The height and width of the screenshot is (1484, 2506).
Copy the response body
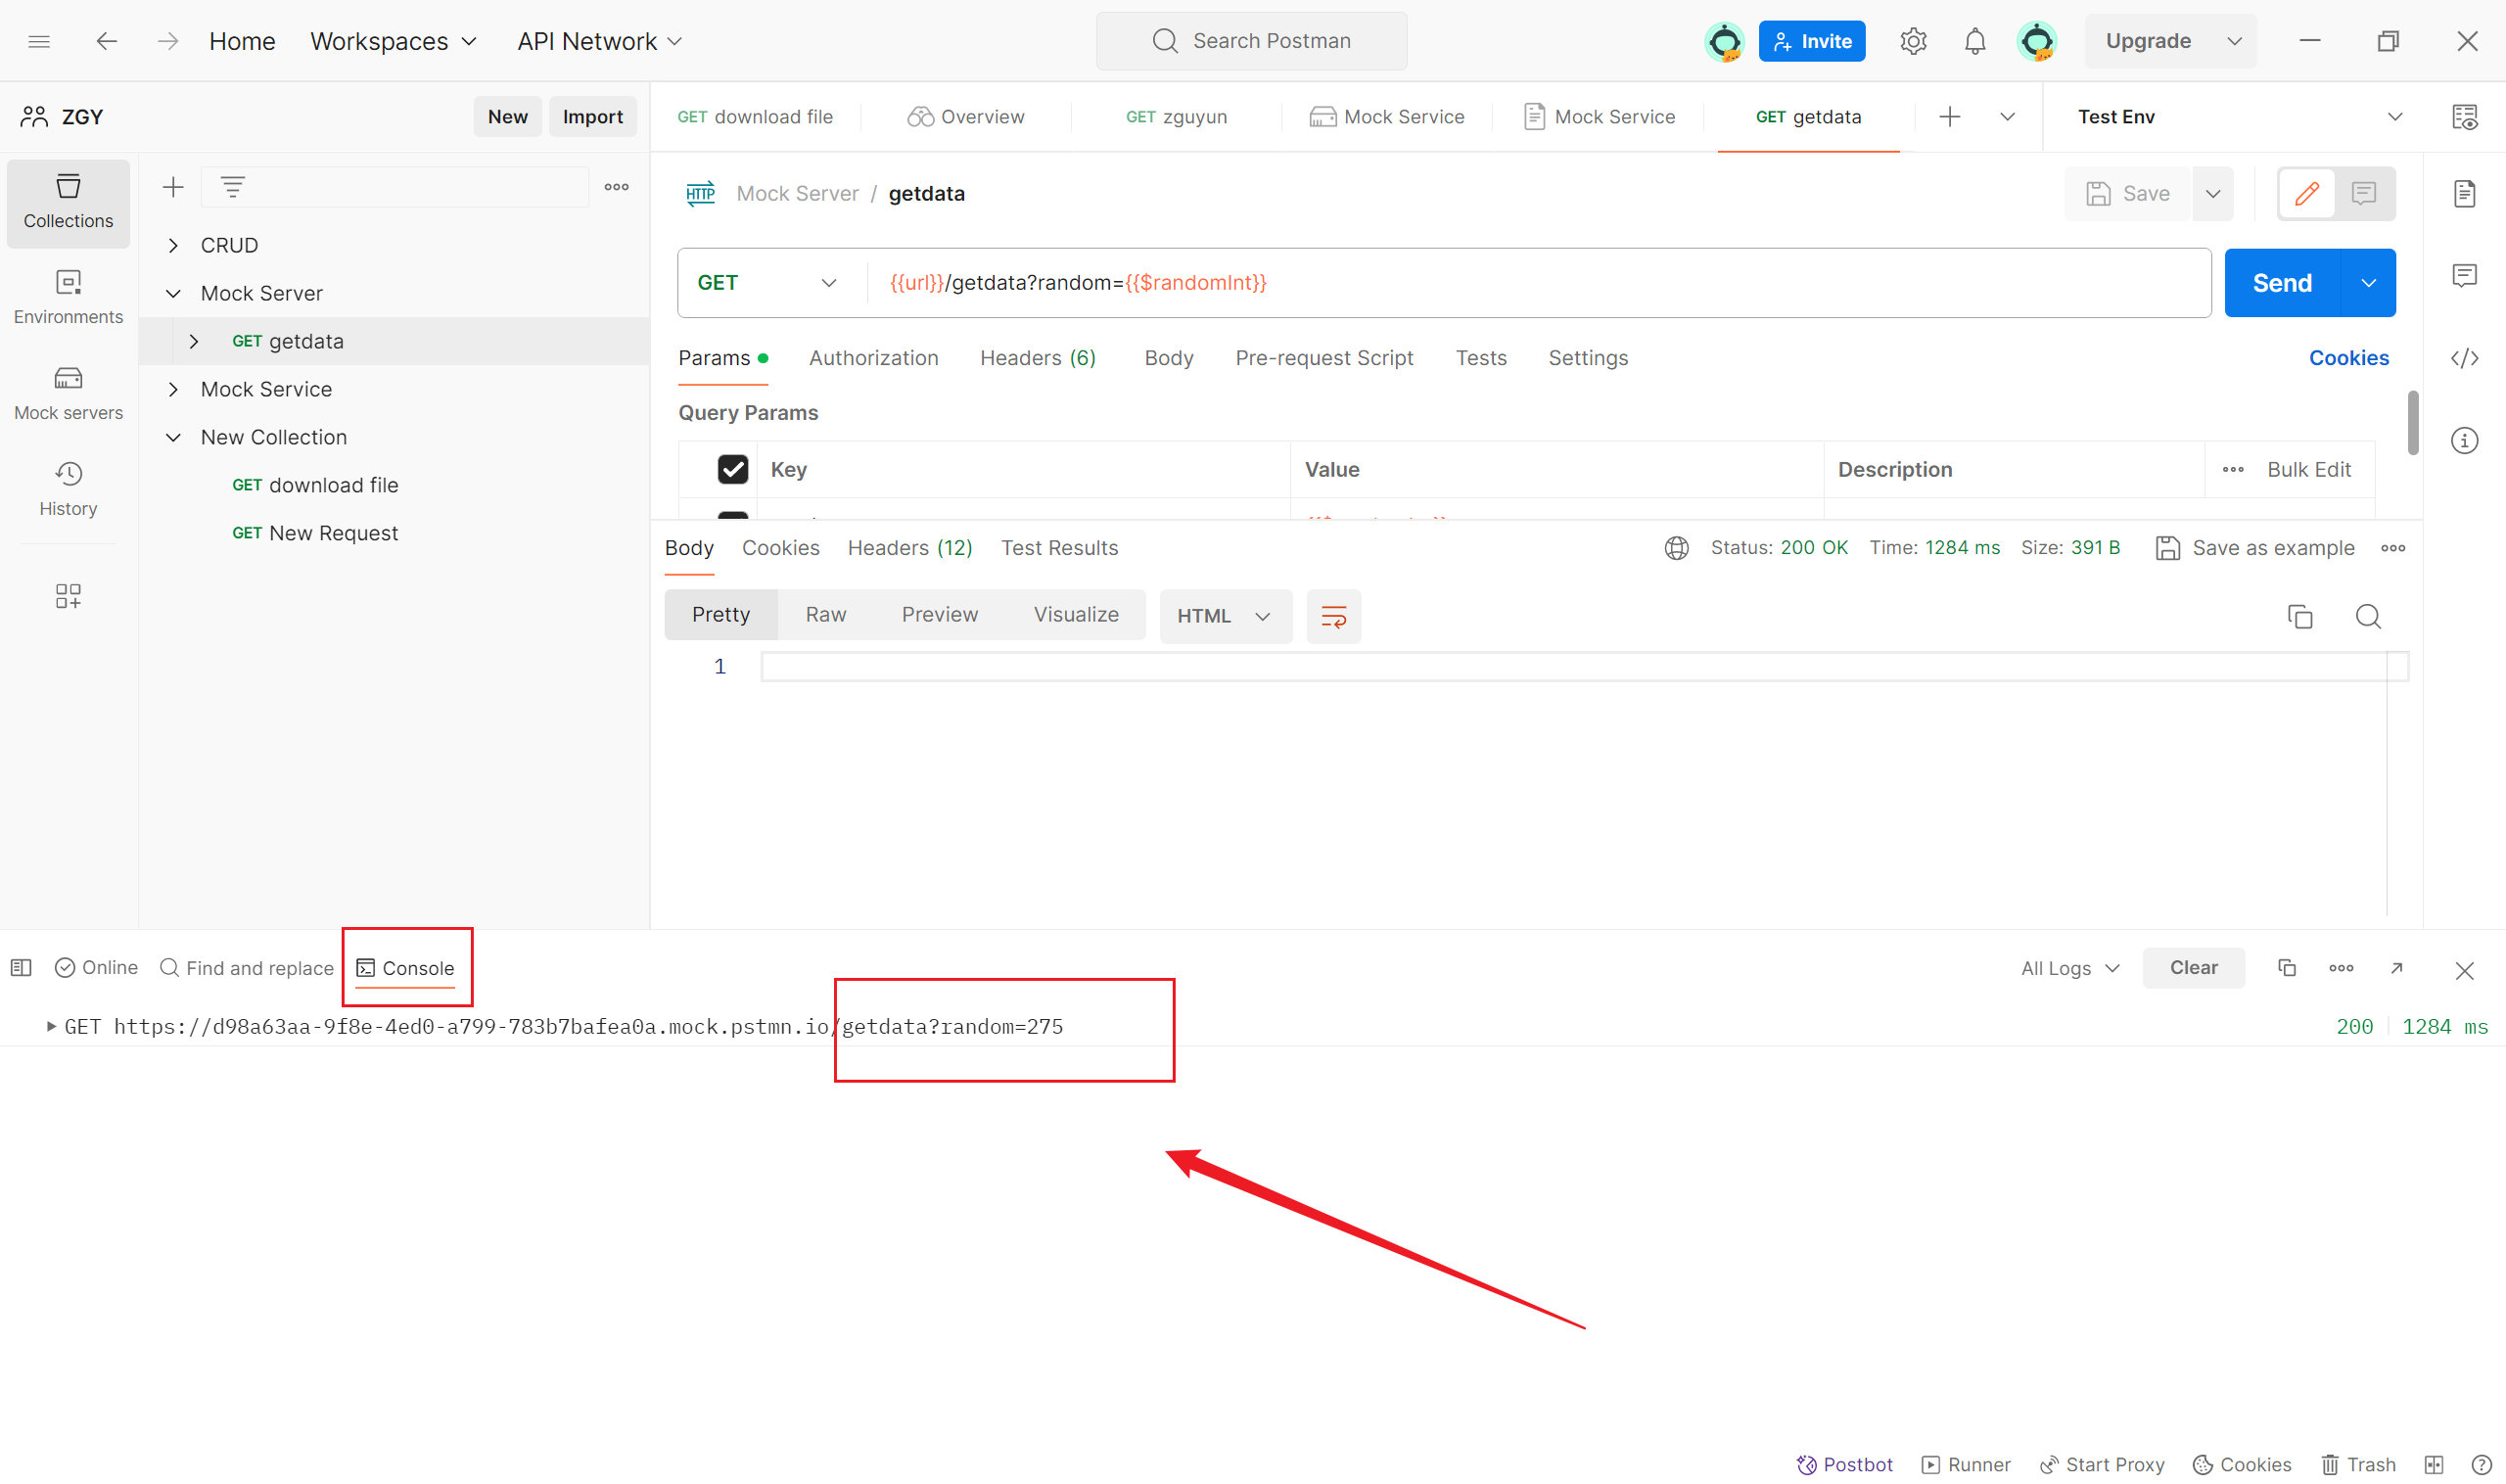(x=2300, y=617)
